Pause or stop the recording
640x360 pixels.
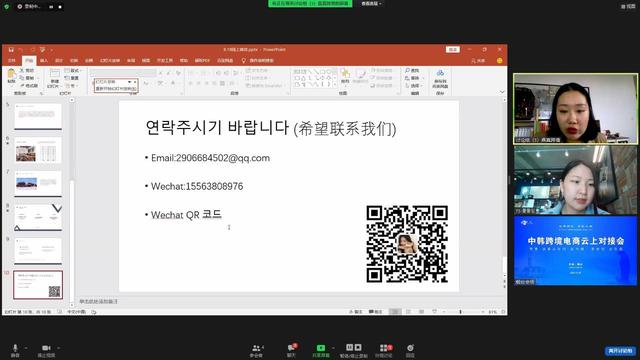click(353, 350)
